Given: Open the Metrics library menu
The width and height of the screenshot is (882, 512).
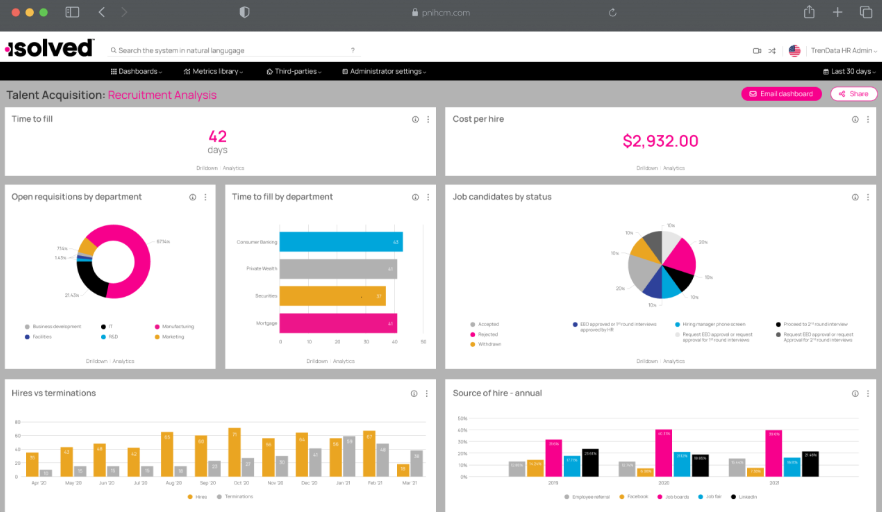Looking at the screenshot, I should (x=216, y=72).
